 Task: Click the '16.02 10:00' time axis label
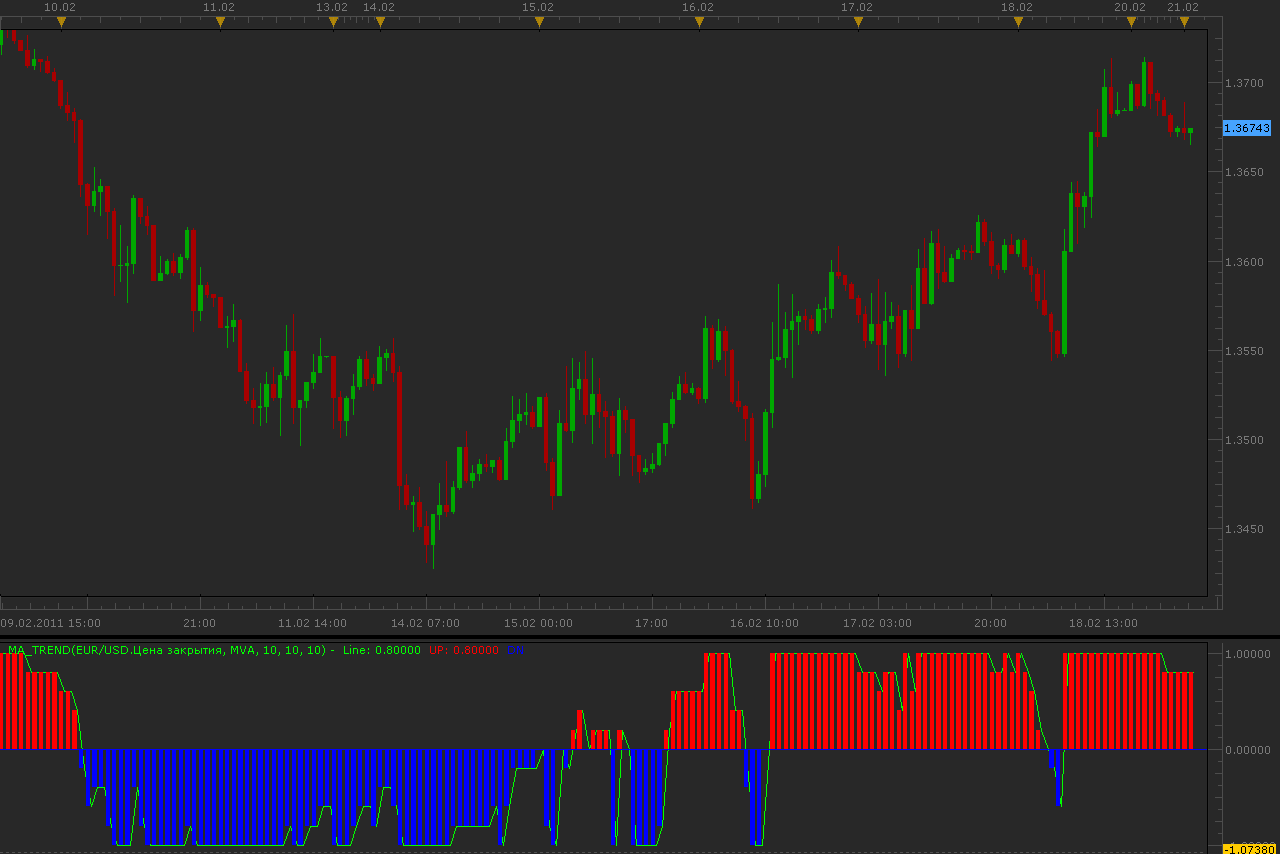[764, 623]
